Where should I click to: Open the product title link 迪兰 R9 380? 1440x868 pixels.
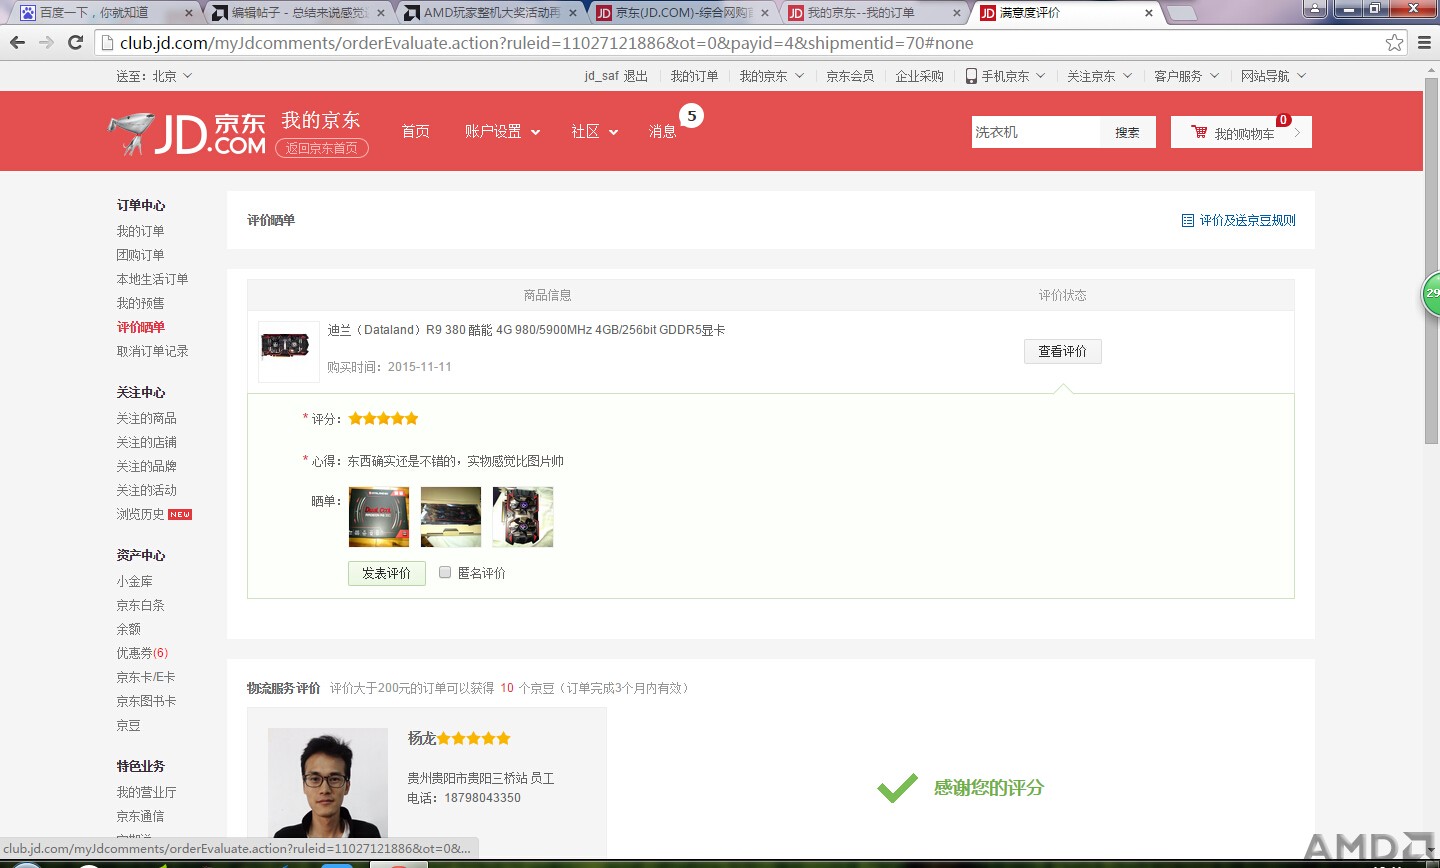(526, 330)
